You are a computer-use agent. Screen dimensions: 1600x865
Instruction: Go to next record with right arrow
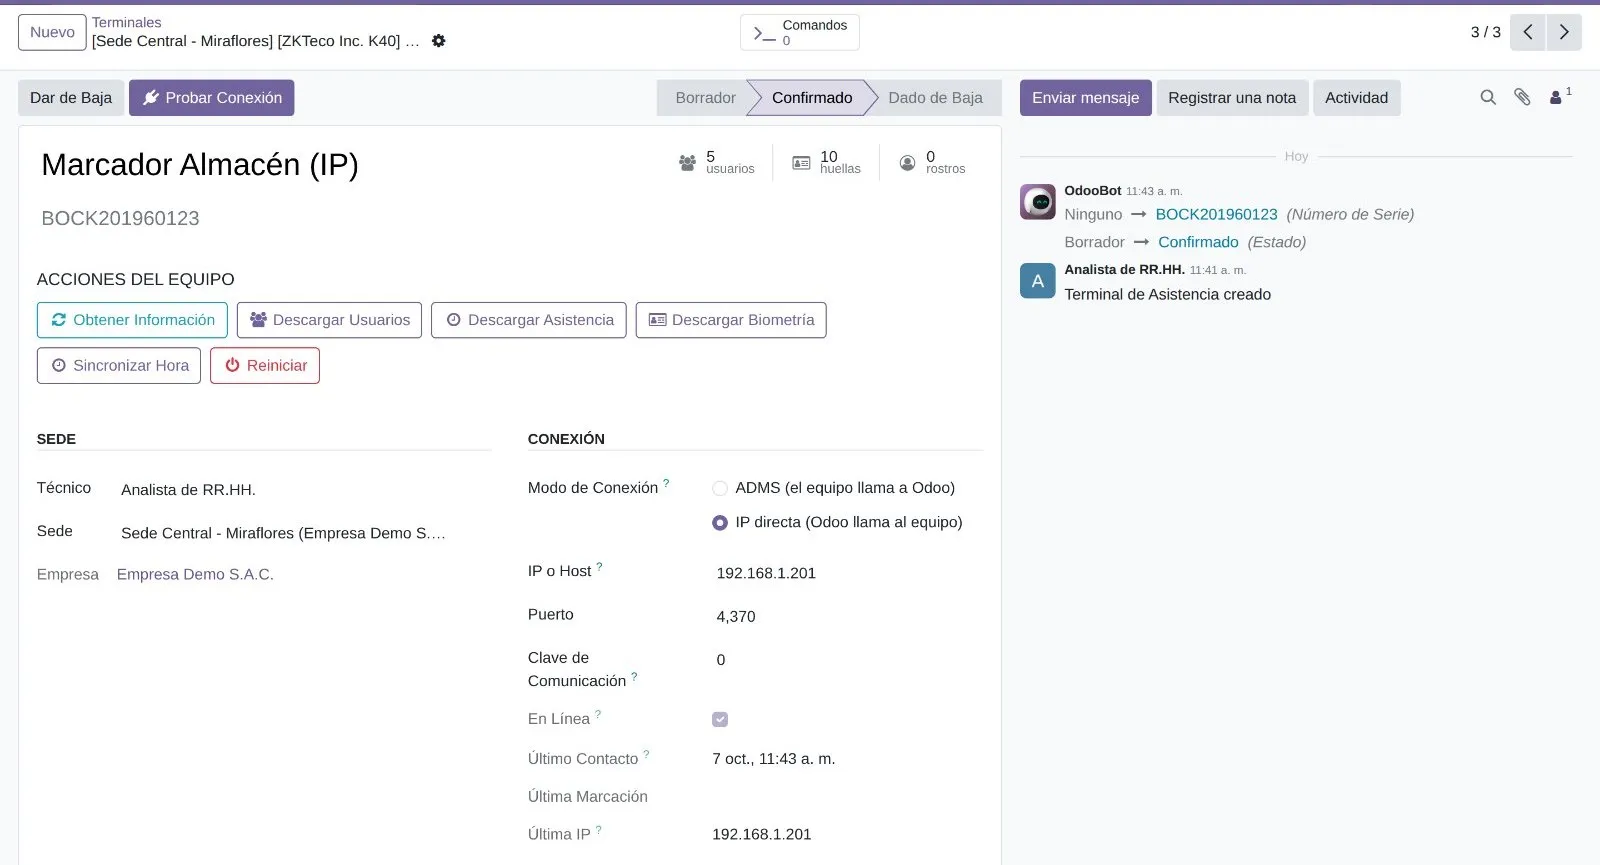(1564, 32)
